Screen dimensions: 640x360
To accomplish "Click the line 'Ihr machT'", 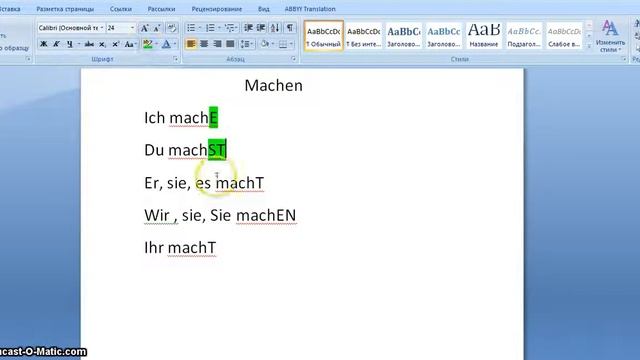I will coord(180,247).
